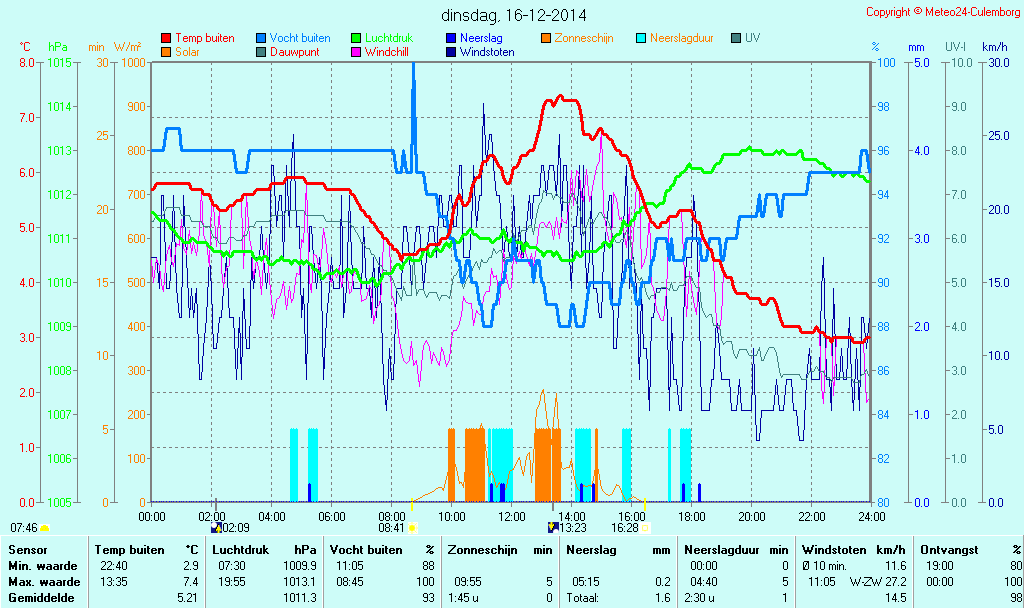1026x608 pixels.
Task: Click the sunrise icon next to 08:41
Action: (412, 527)
